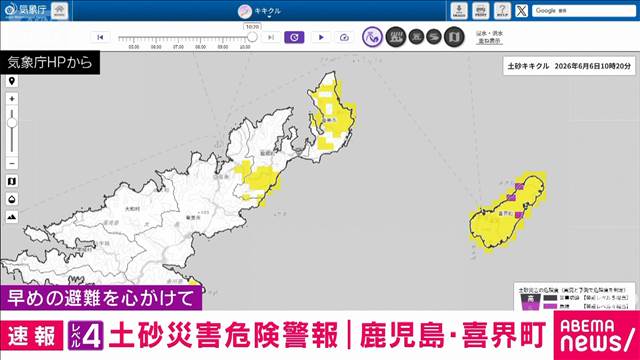
Task: Move the timeline slider handle
Action: pyautogui.click(x=252, y=37)
